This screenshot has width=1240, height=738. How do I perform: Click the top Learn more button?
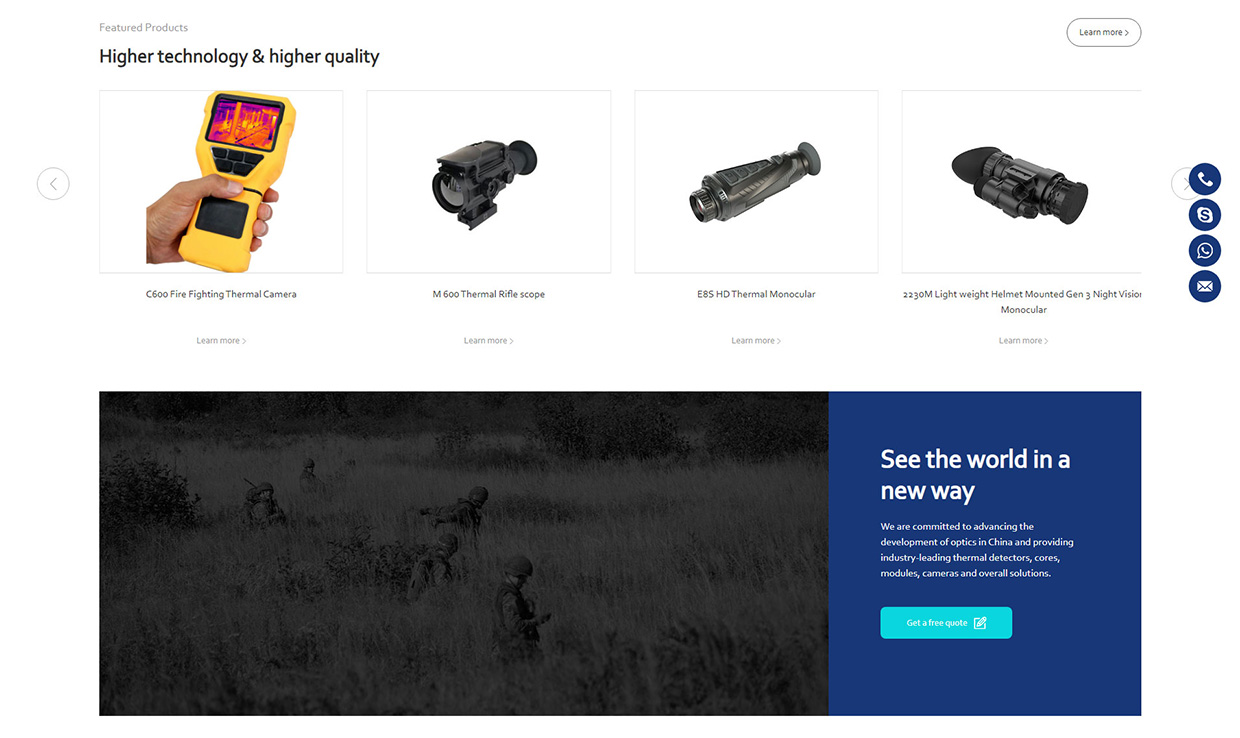tap(1103, 32)
